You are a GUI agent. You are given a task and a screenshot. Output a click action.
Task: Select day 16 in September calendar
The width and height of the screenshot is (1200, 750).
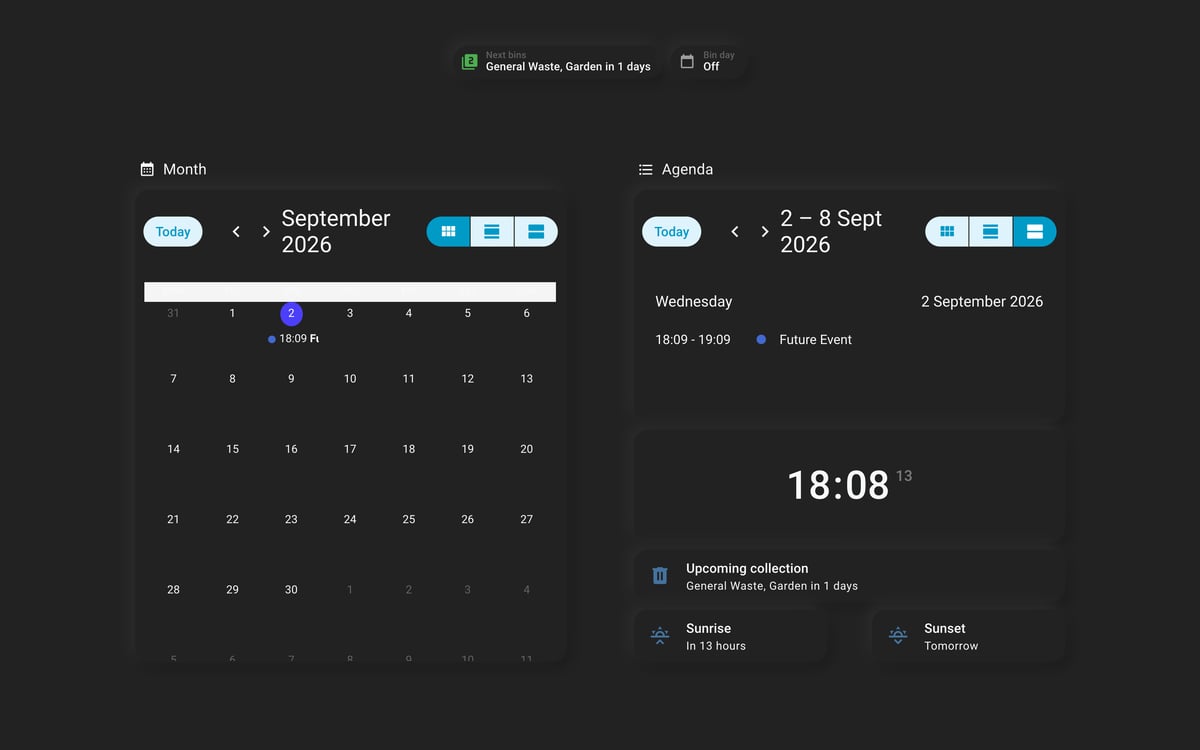[x=291, y=449]
